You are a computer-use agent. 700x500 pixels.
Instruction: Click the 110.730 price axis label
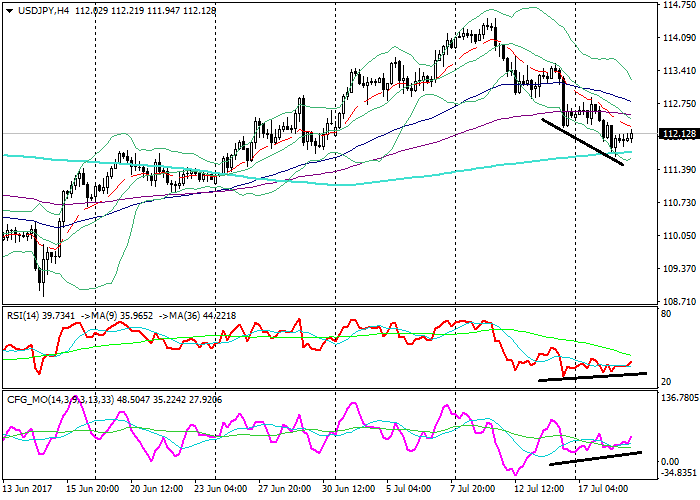679,203
